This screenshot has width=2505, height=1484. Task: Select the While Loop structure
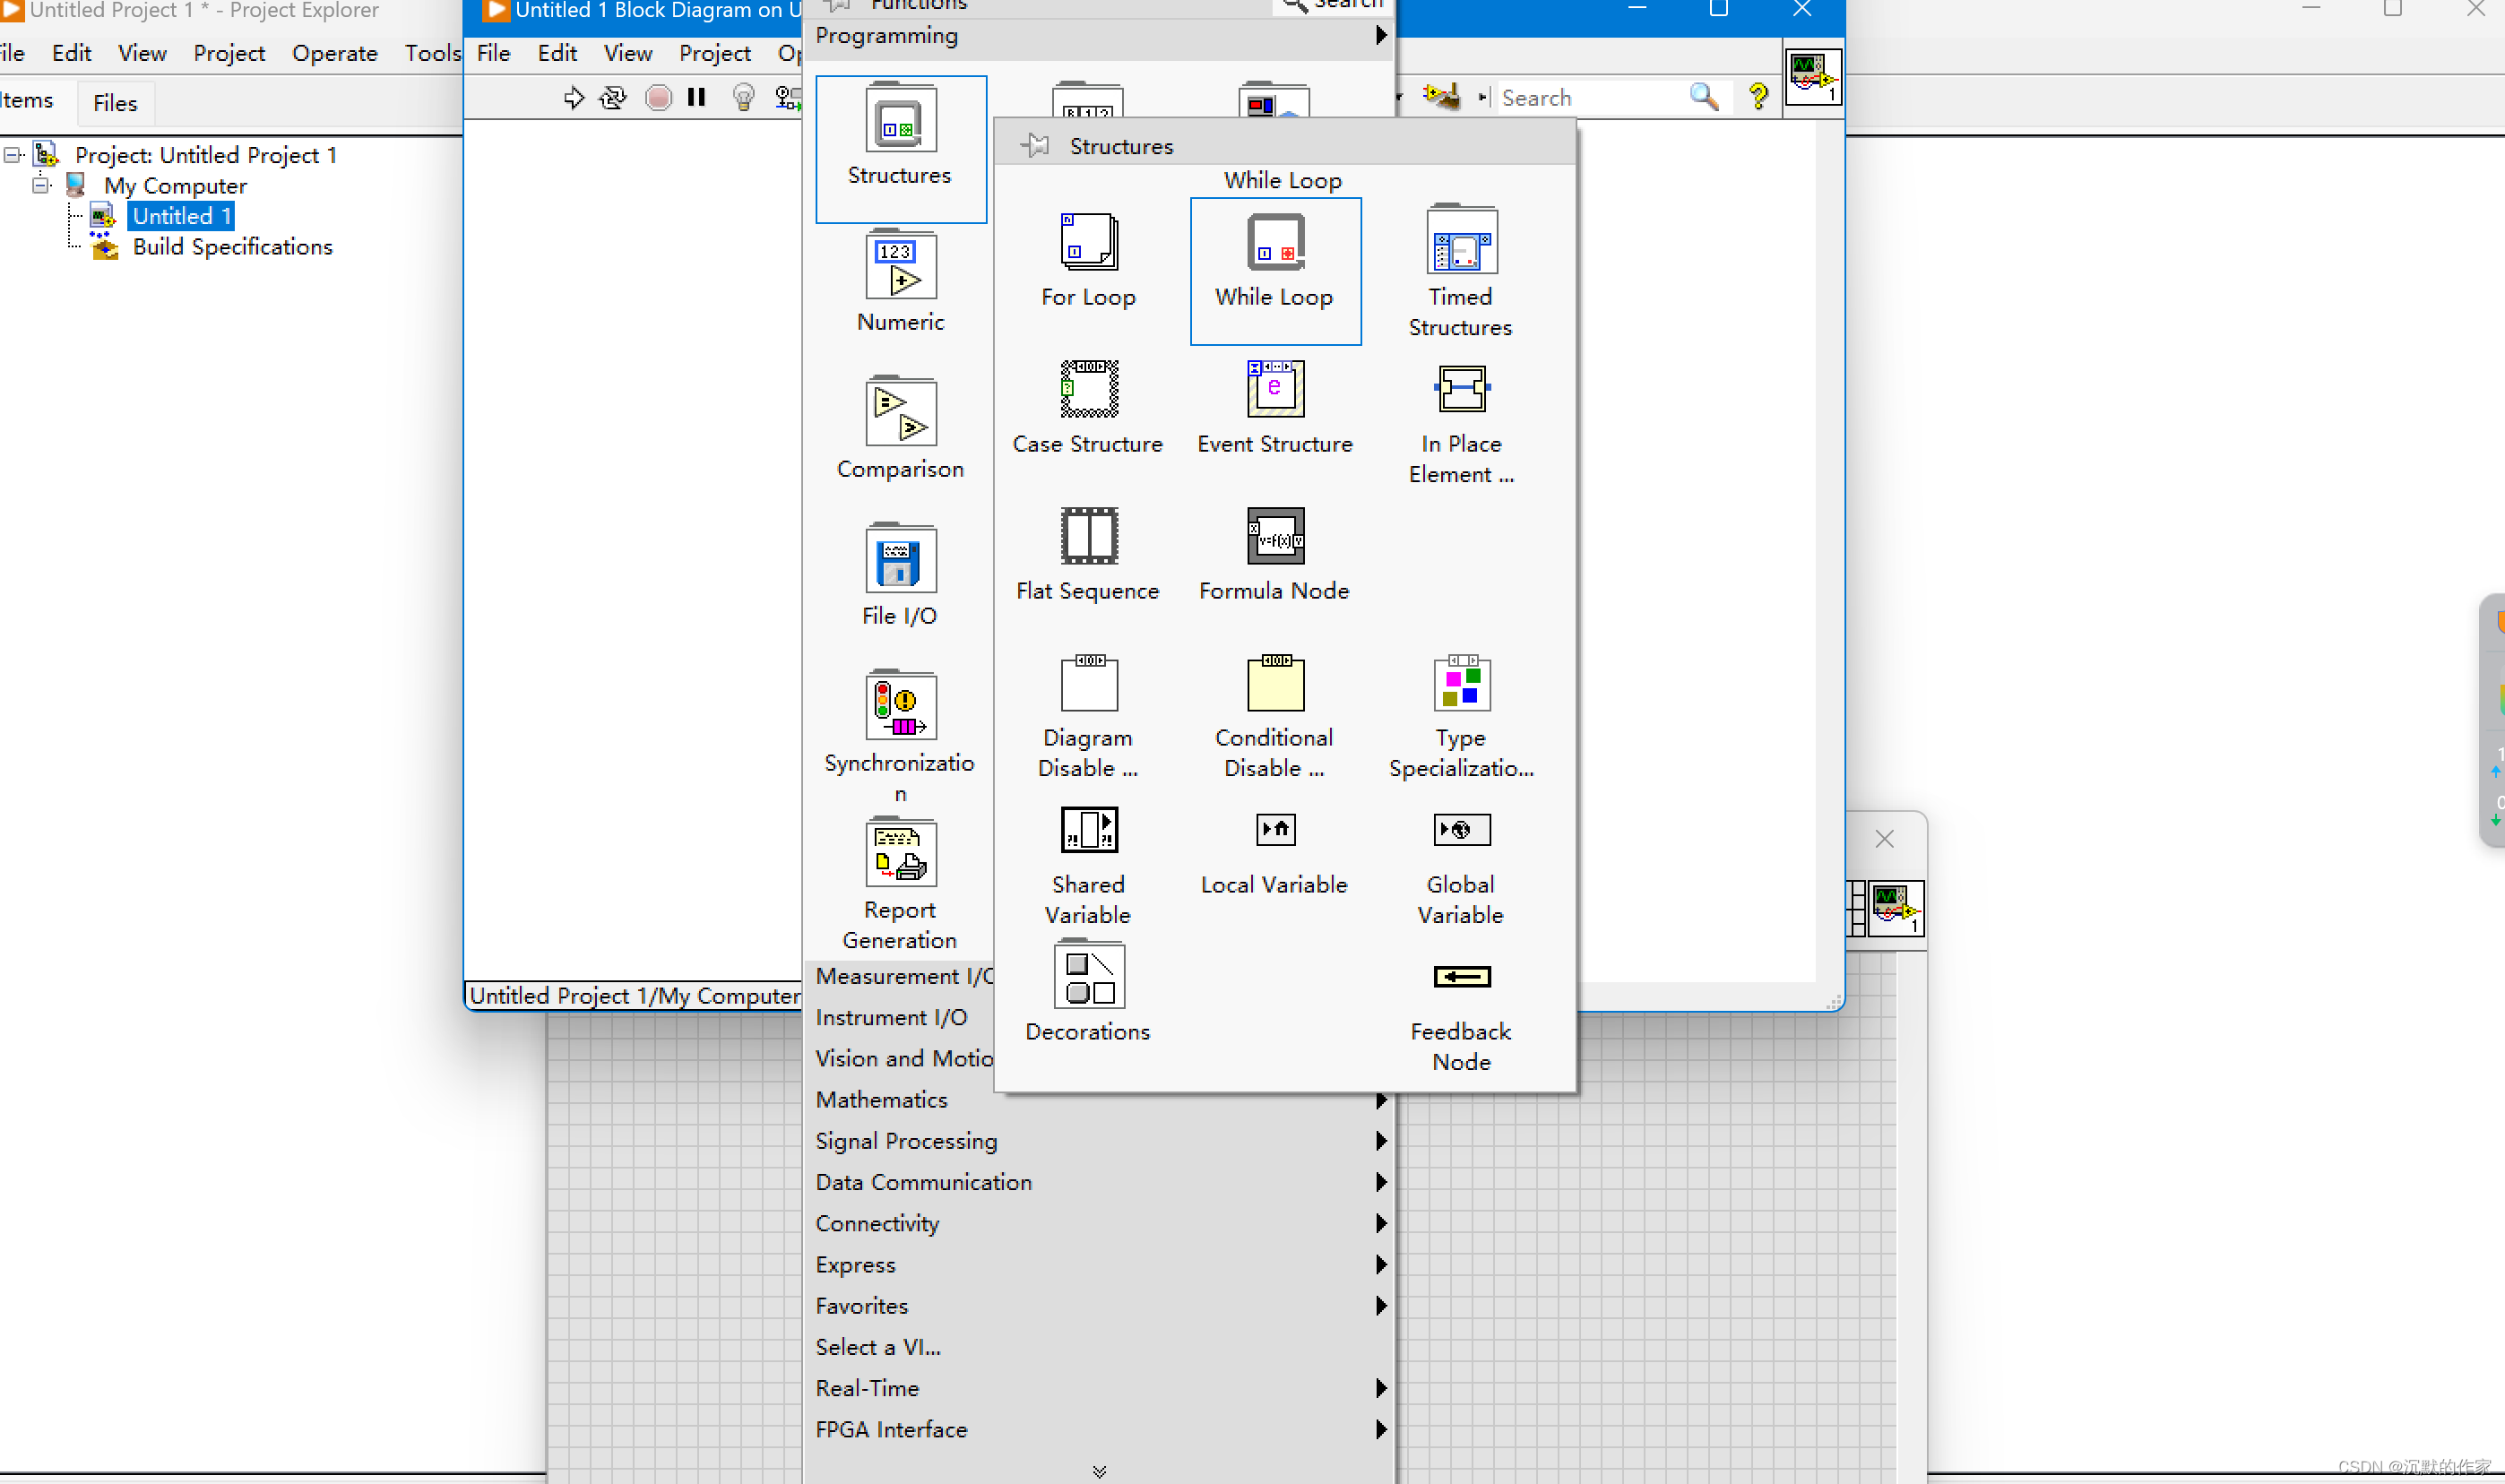[x=1275, y=242]
